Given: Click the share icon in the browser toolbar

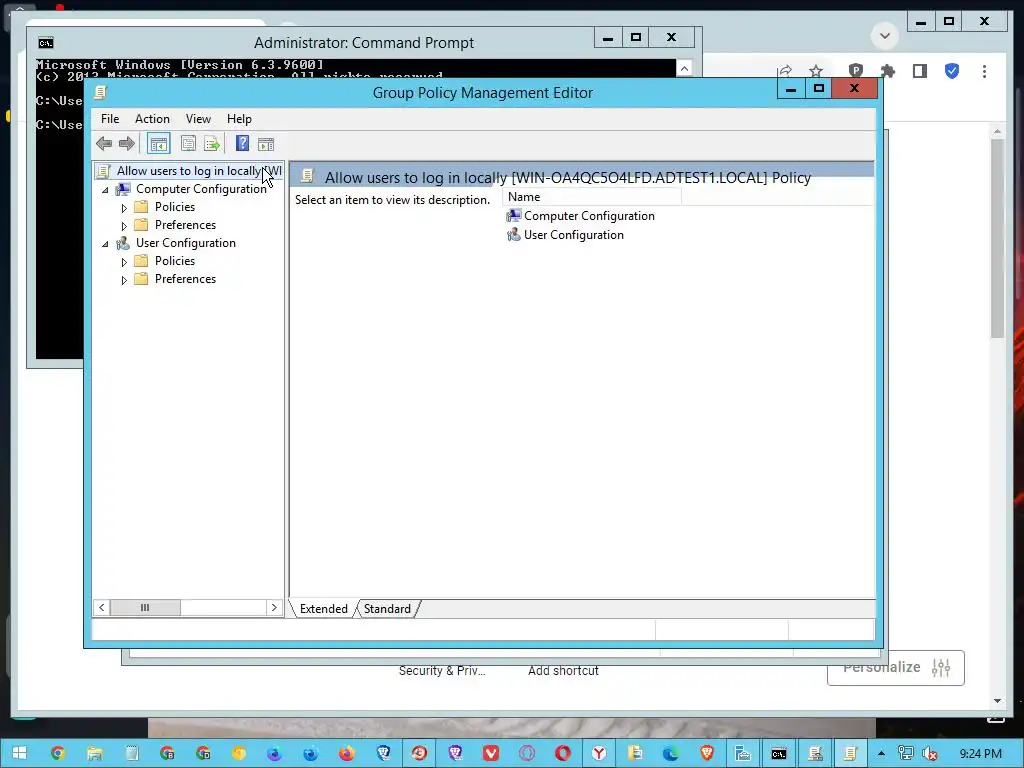Looking at the screenshot, I should click(786, 71).
